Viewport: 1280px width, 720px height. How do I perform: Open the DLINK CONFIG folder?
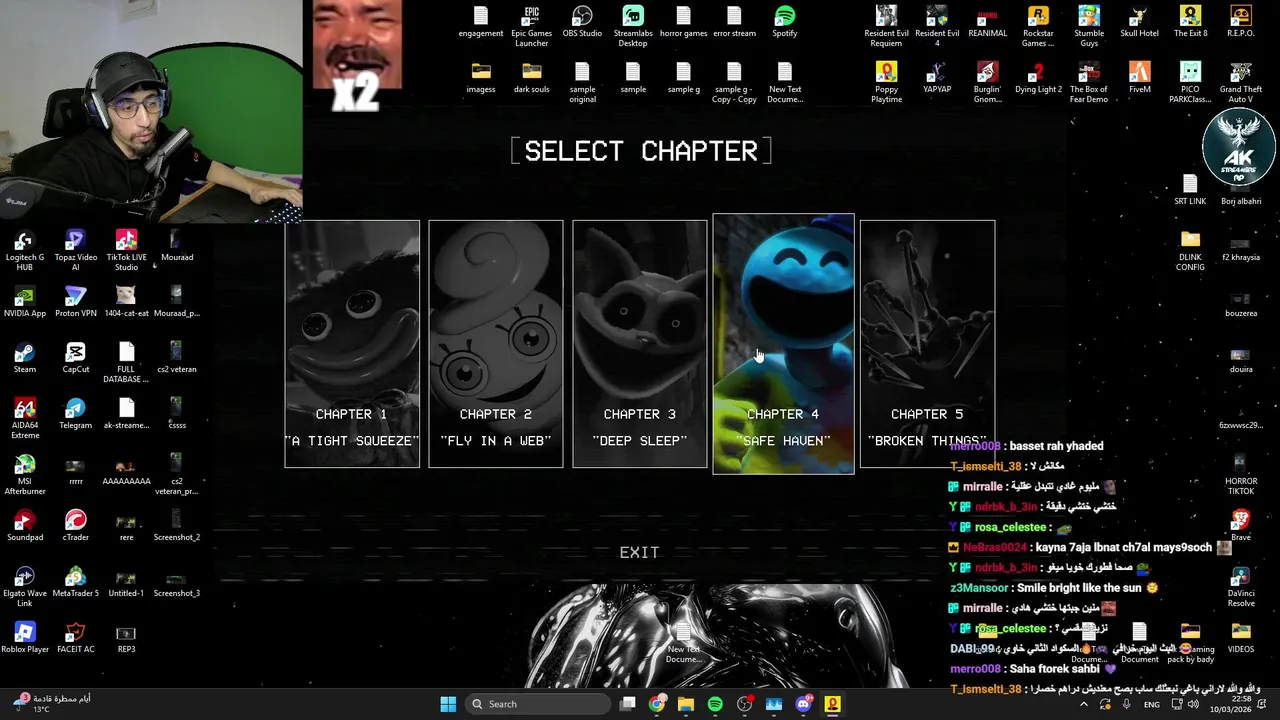[x=1190, y=250]
